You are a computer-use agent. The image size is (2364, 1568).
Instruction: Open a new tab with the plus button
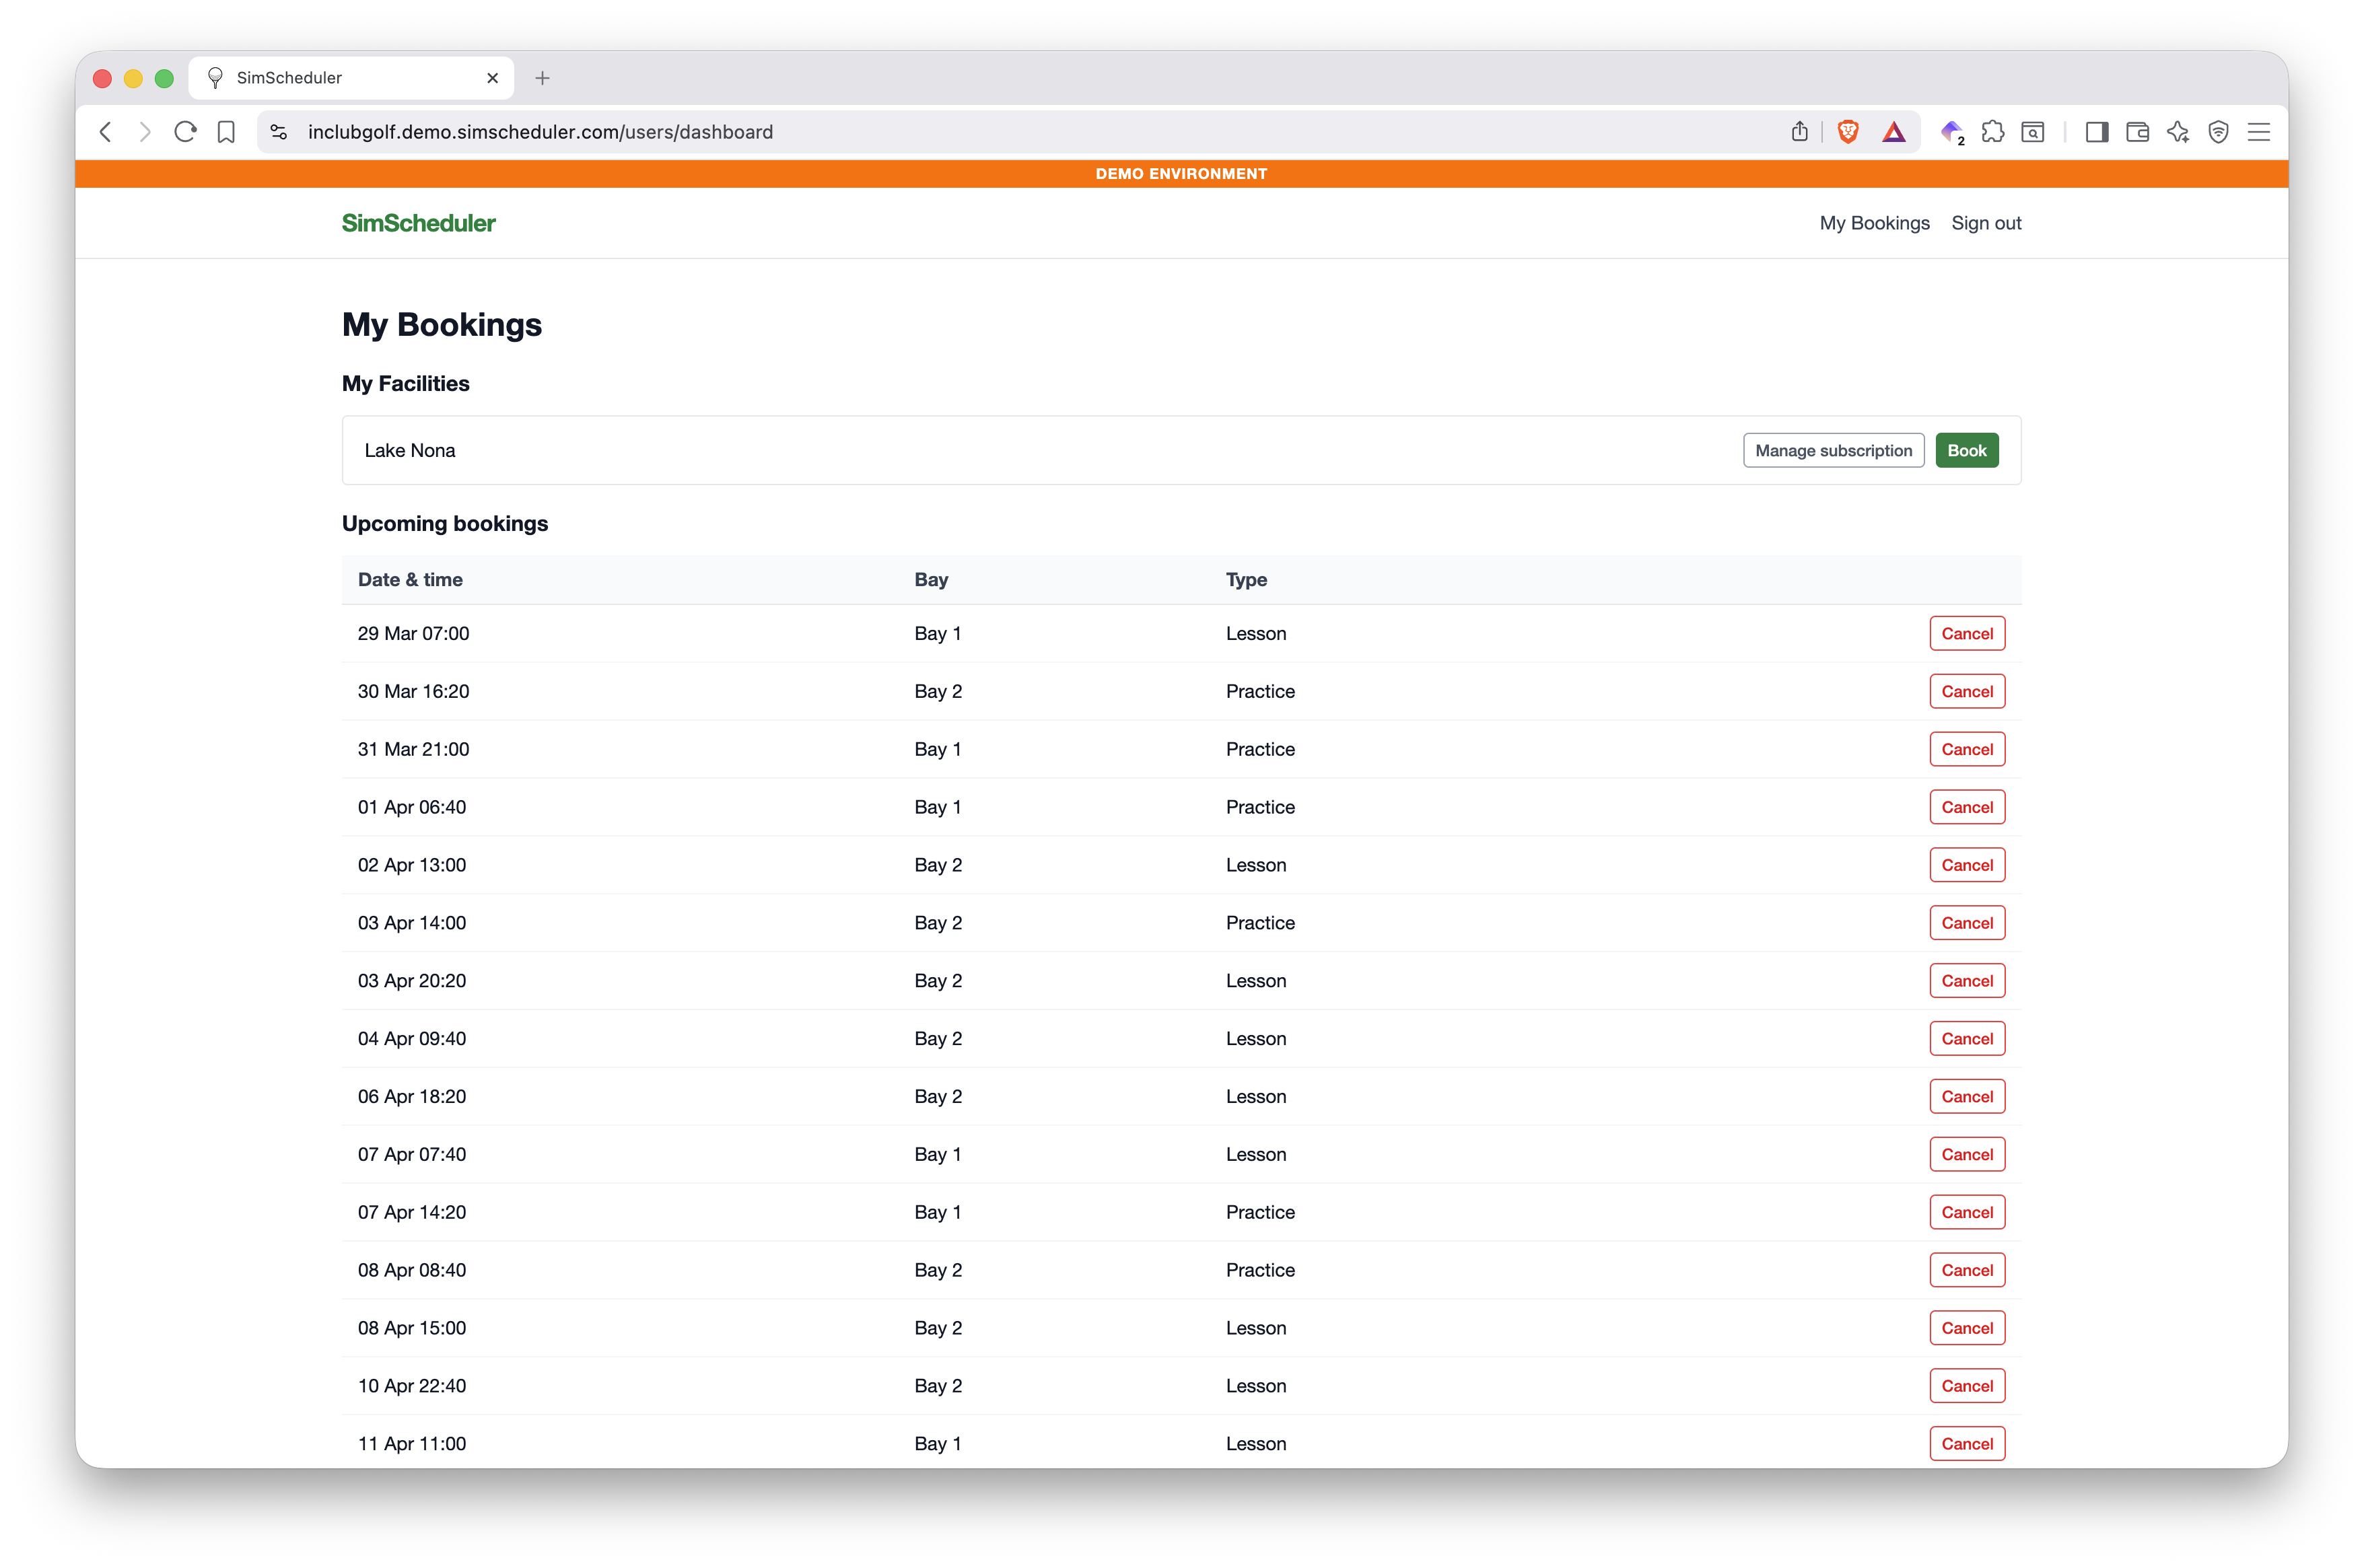(x=542, y=78)
